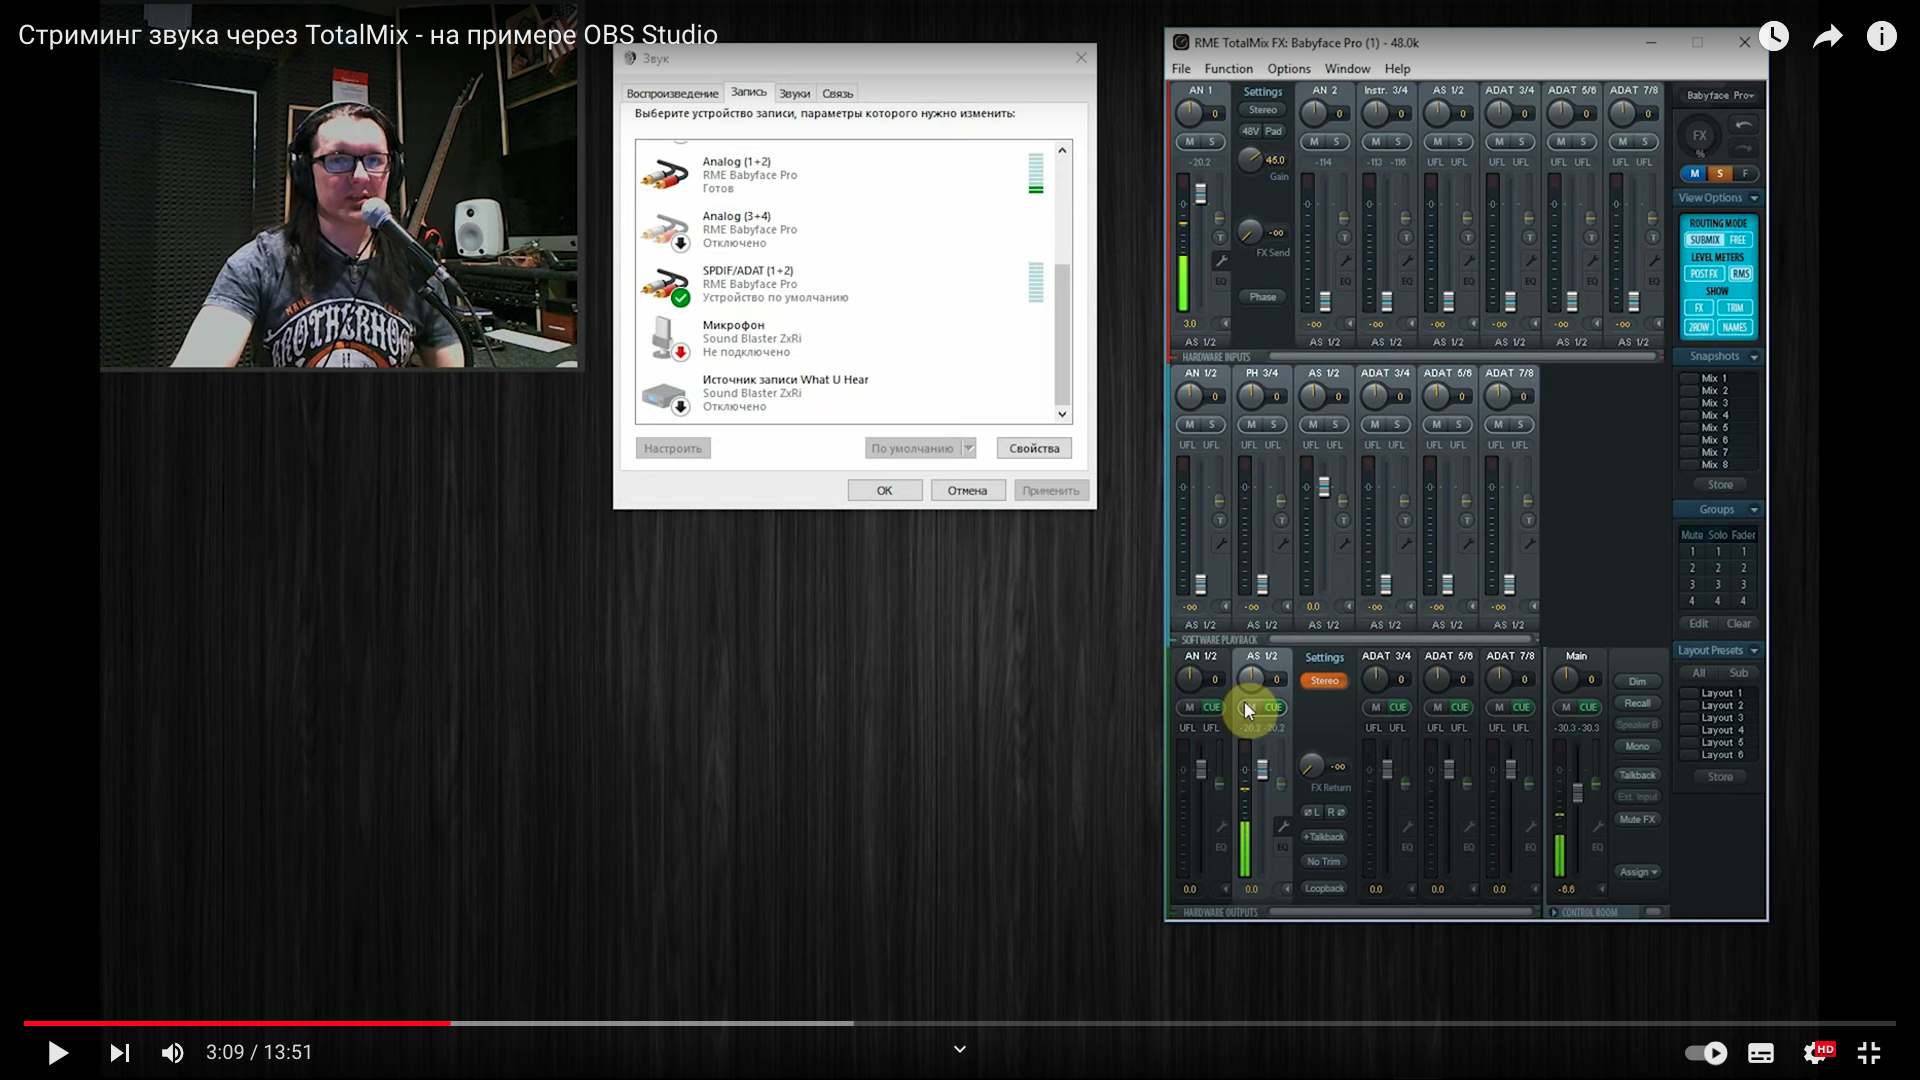Toggle trim T on hardware input AN 1
The image size is (1920, 1080).
point(1219,237)
